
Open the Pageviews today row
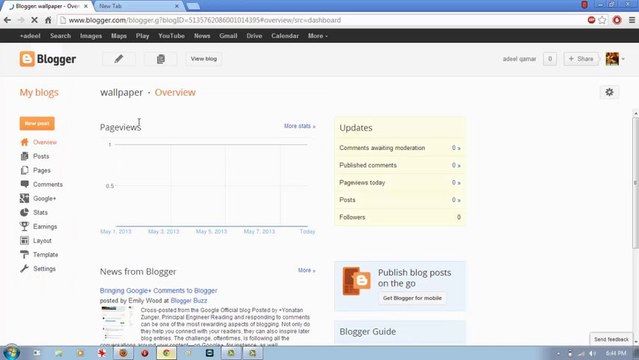click(x=400, y=183)
